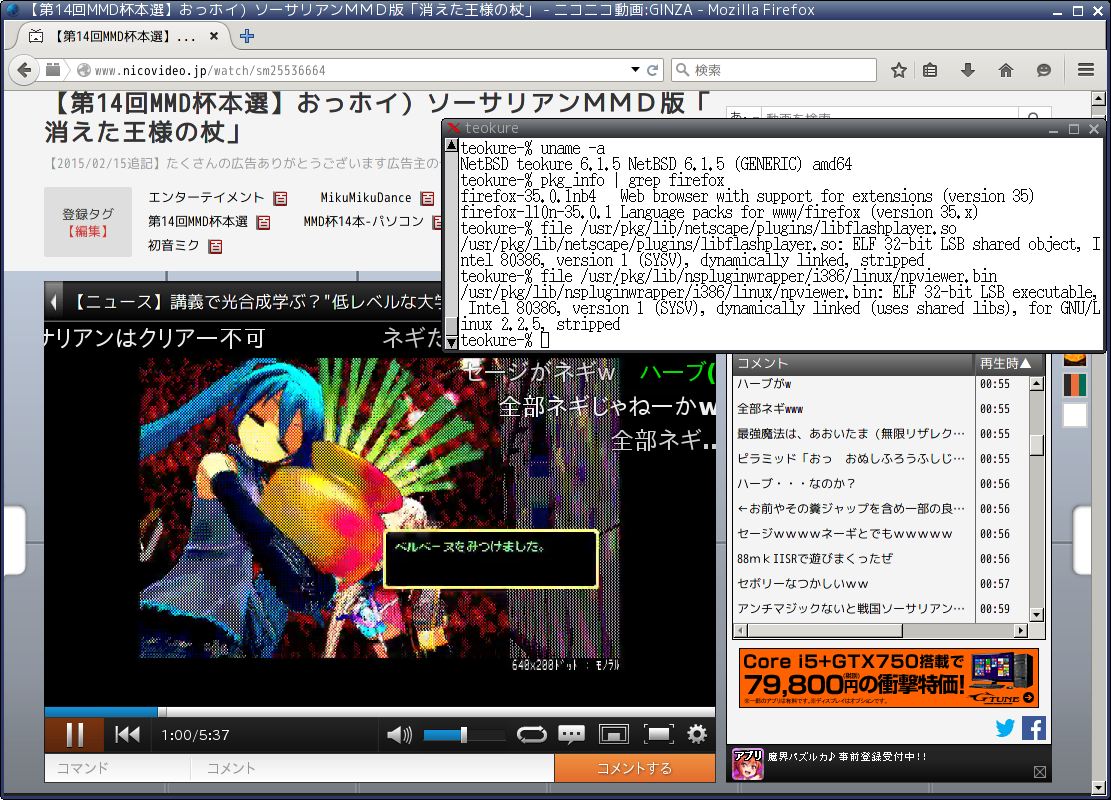Open Firefox hamburger menu

[x=1086, y=69]
